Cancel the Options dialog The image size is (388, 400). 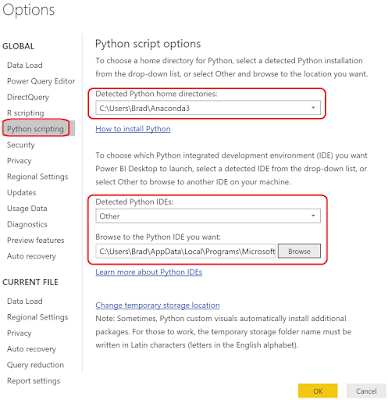tap(366, 391)
